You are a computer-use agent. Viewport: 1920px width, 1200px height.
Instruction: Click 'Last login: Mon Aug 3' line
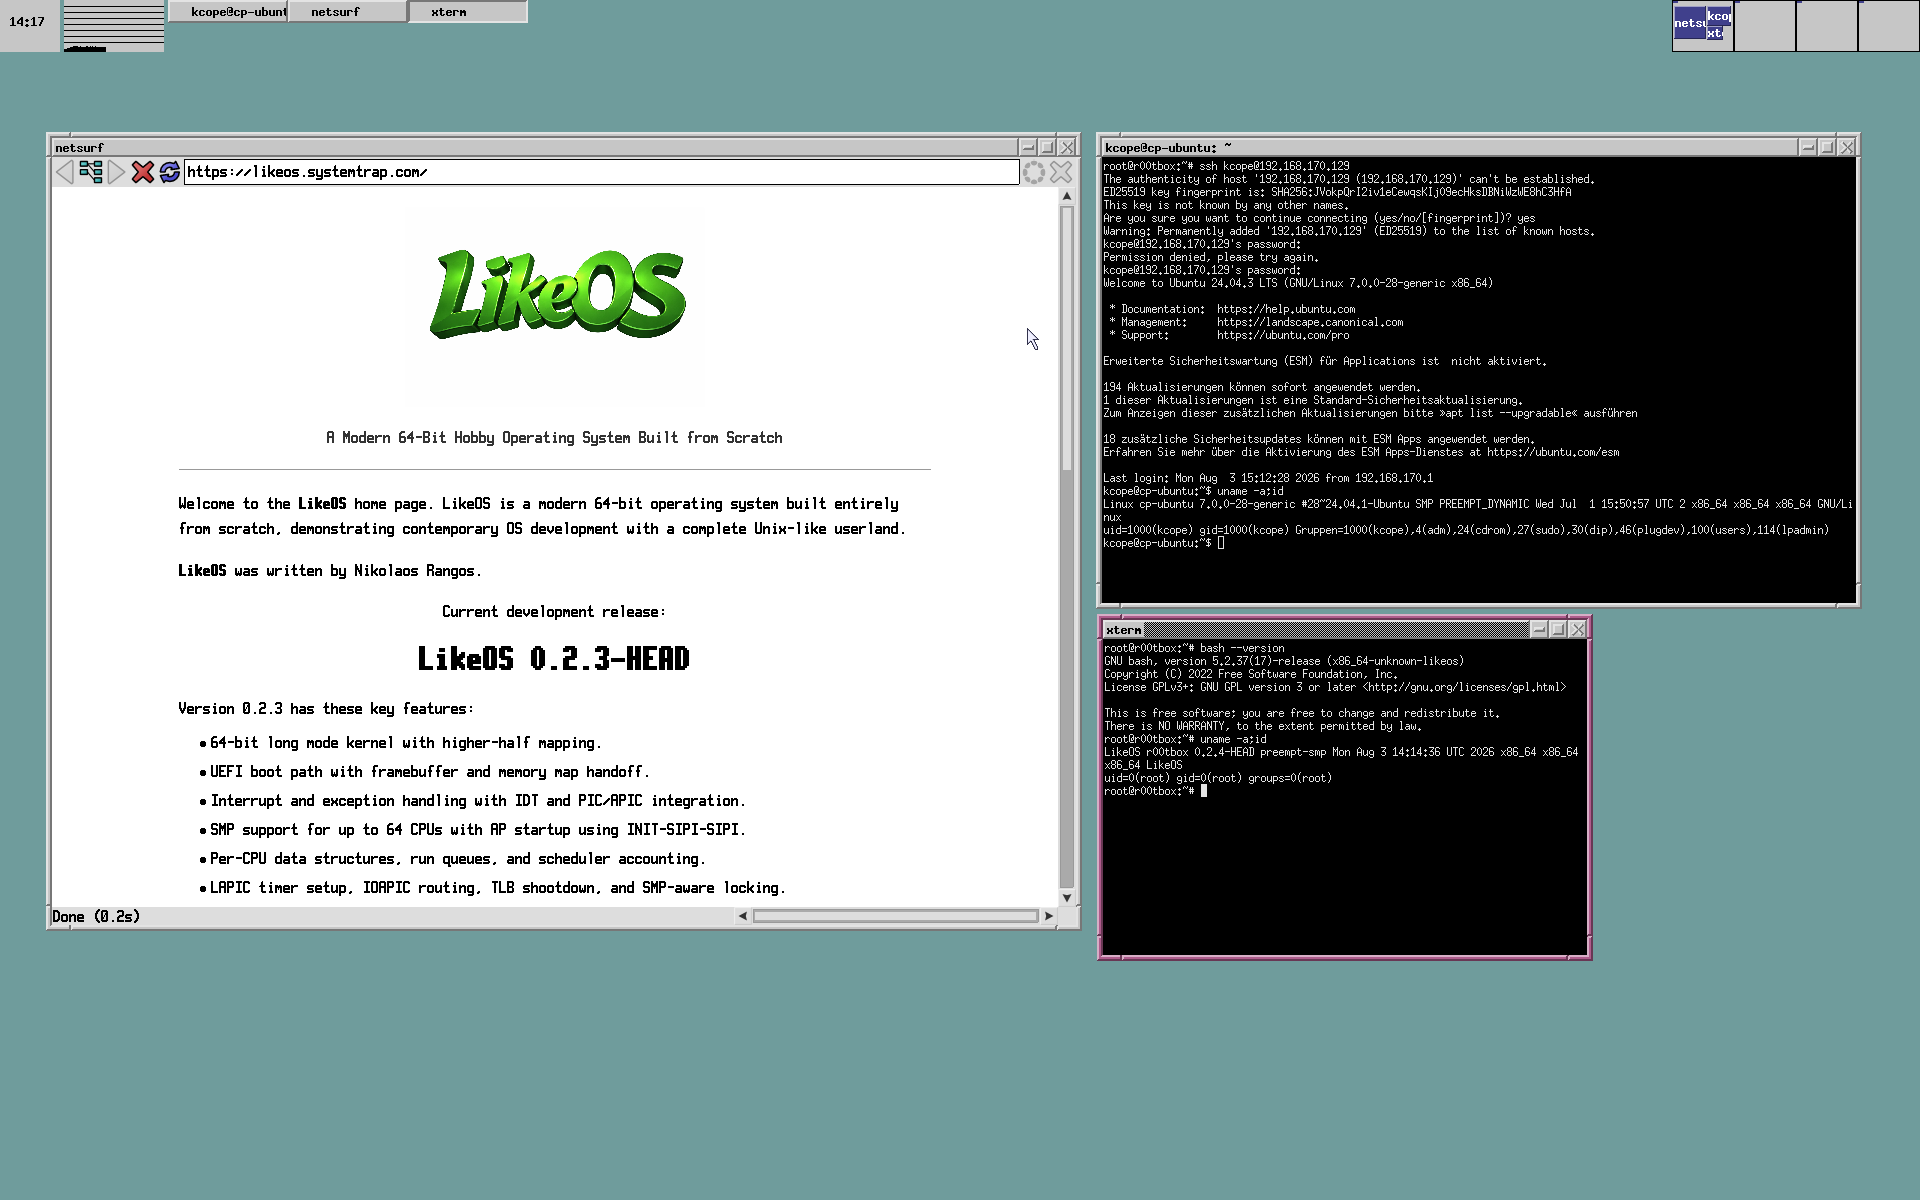coord(1268,478)
